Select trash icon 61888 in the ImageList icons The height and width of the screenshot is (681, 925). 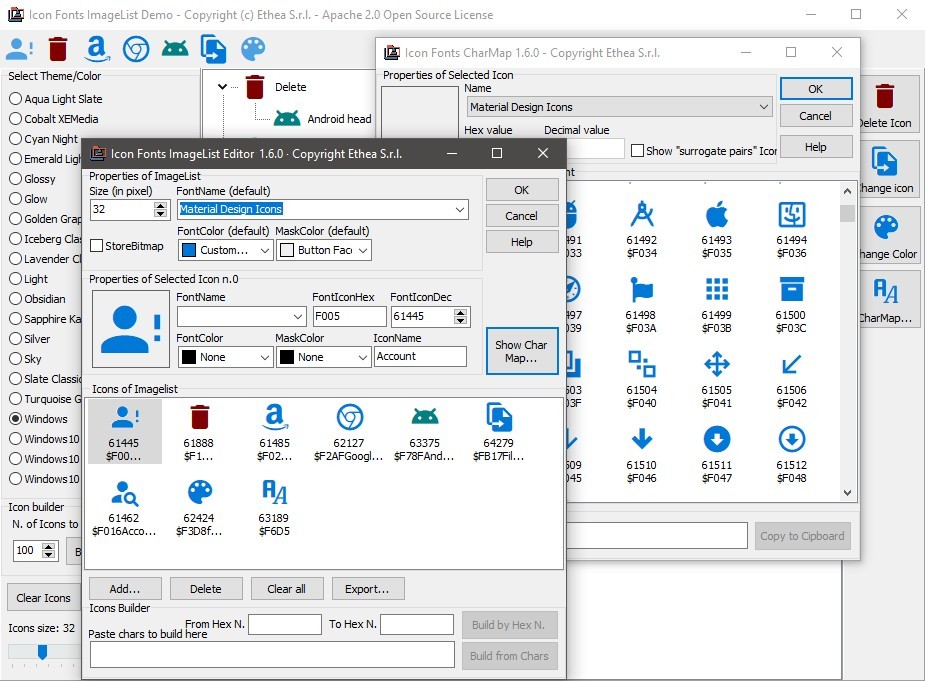[x=199, y=431]
